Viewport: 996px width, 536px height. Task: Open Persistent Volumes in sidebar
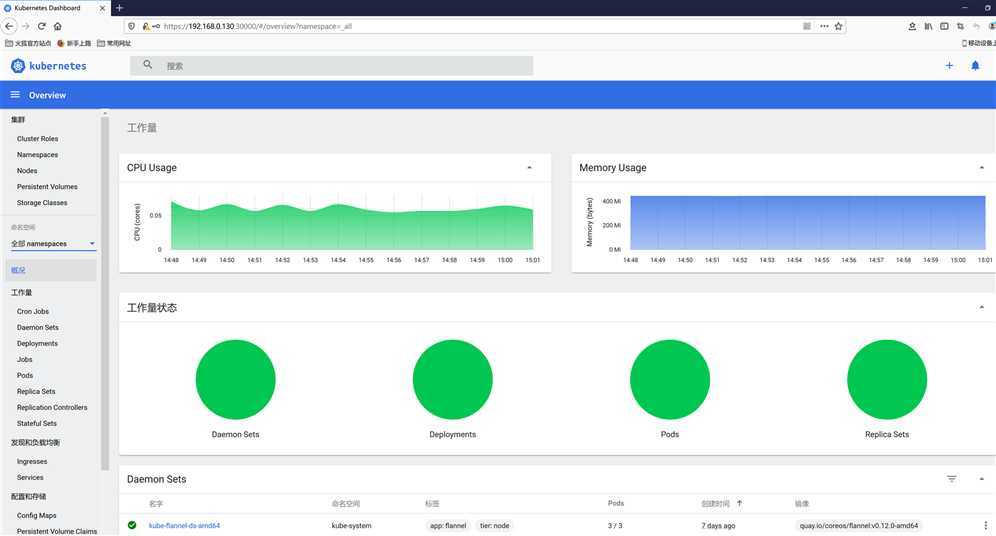click(47, 187)
